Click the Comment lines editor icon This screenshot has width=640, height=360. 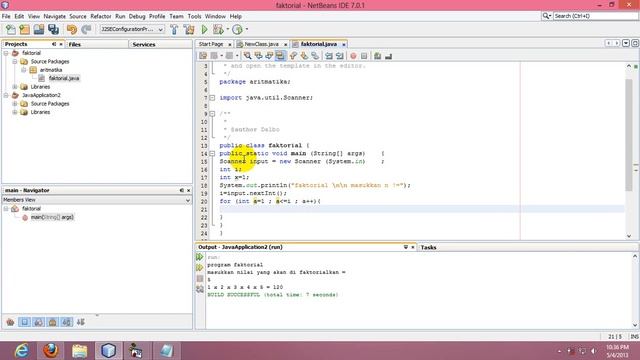tap(378, 56)
